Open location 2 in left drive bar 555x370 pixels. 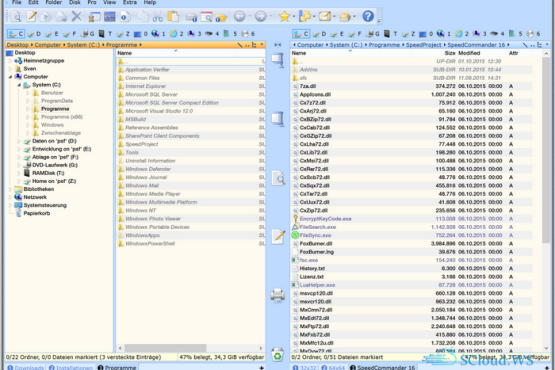coord(176,34)
